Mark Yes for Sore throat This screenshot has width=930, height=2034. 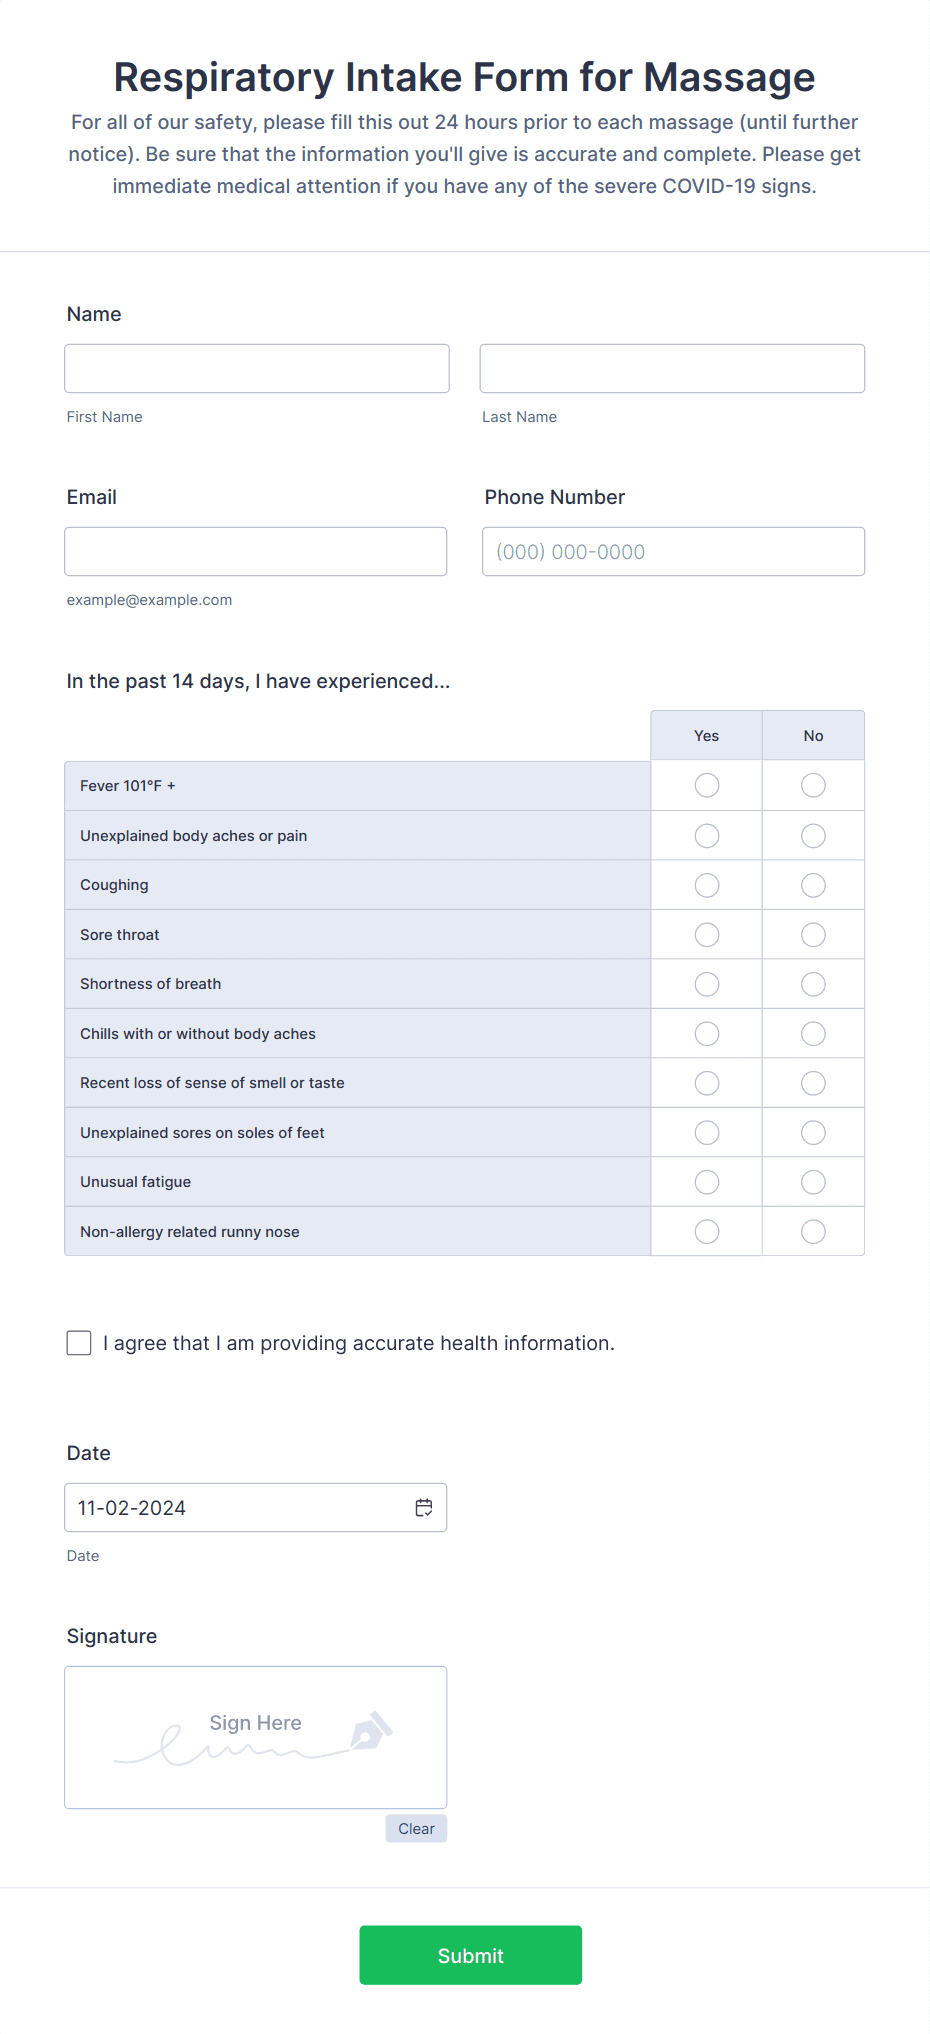707,935
